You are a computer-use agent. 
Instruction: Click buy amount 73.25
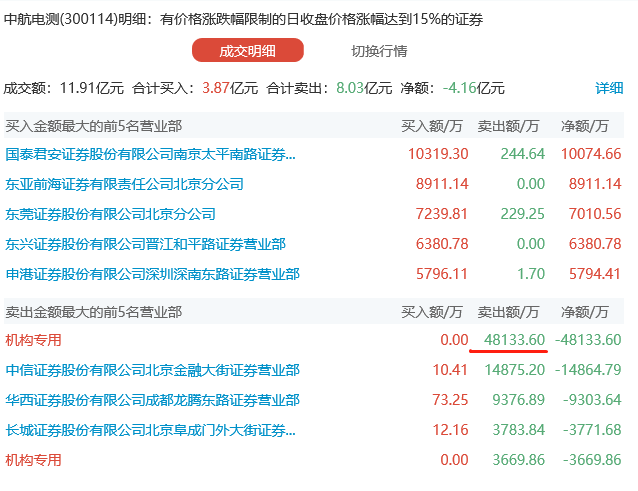click(x=450, y=399)
